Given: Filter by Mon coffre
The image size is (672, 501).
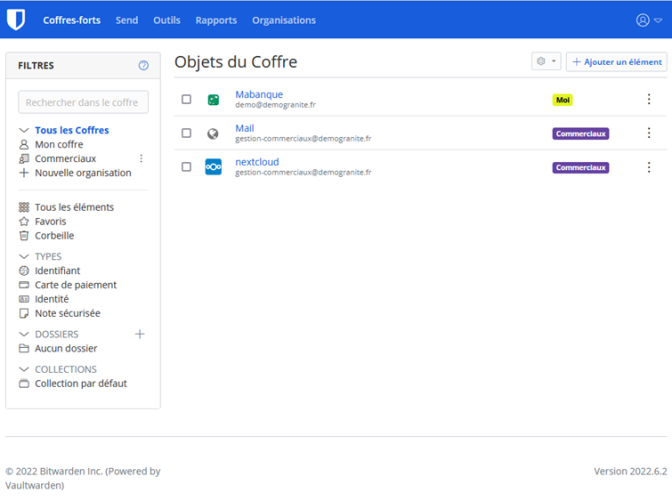Looking at the screenshot, I should (x=59, y=144).
